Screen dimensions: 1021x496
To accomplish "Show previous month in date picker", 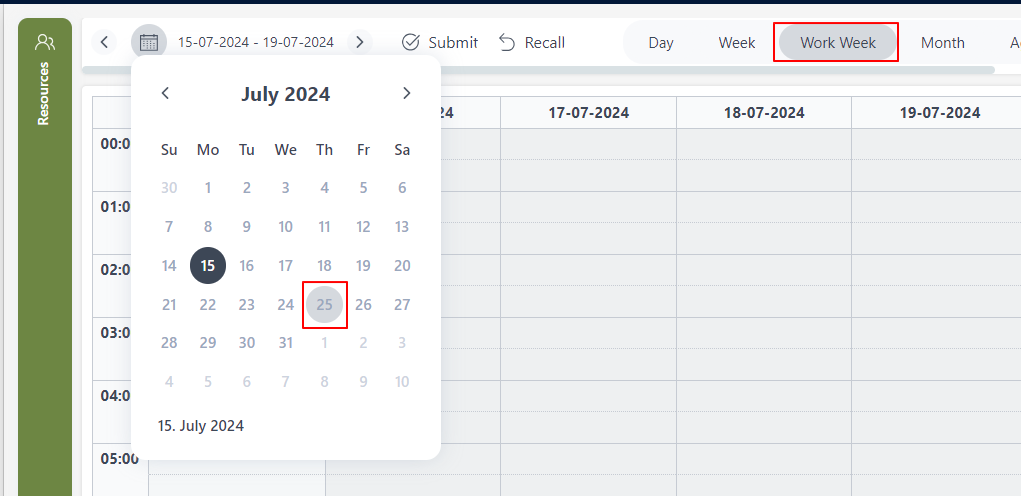I will tap(166, 93).
